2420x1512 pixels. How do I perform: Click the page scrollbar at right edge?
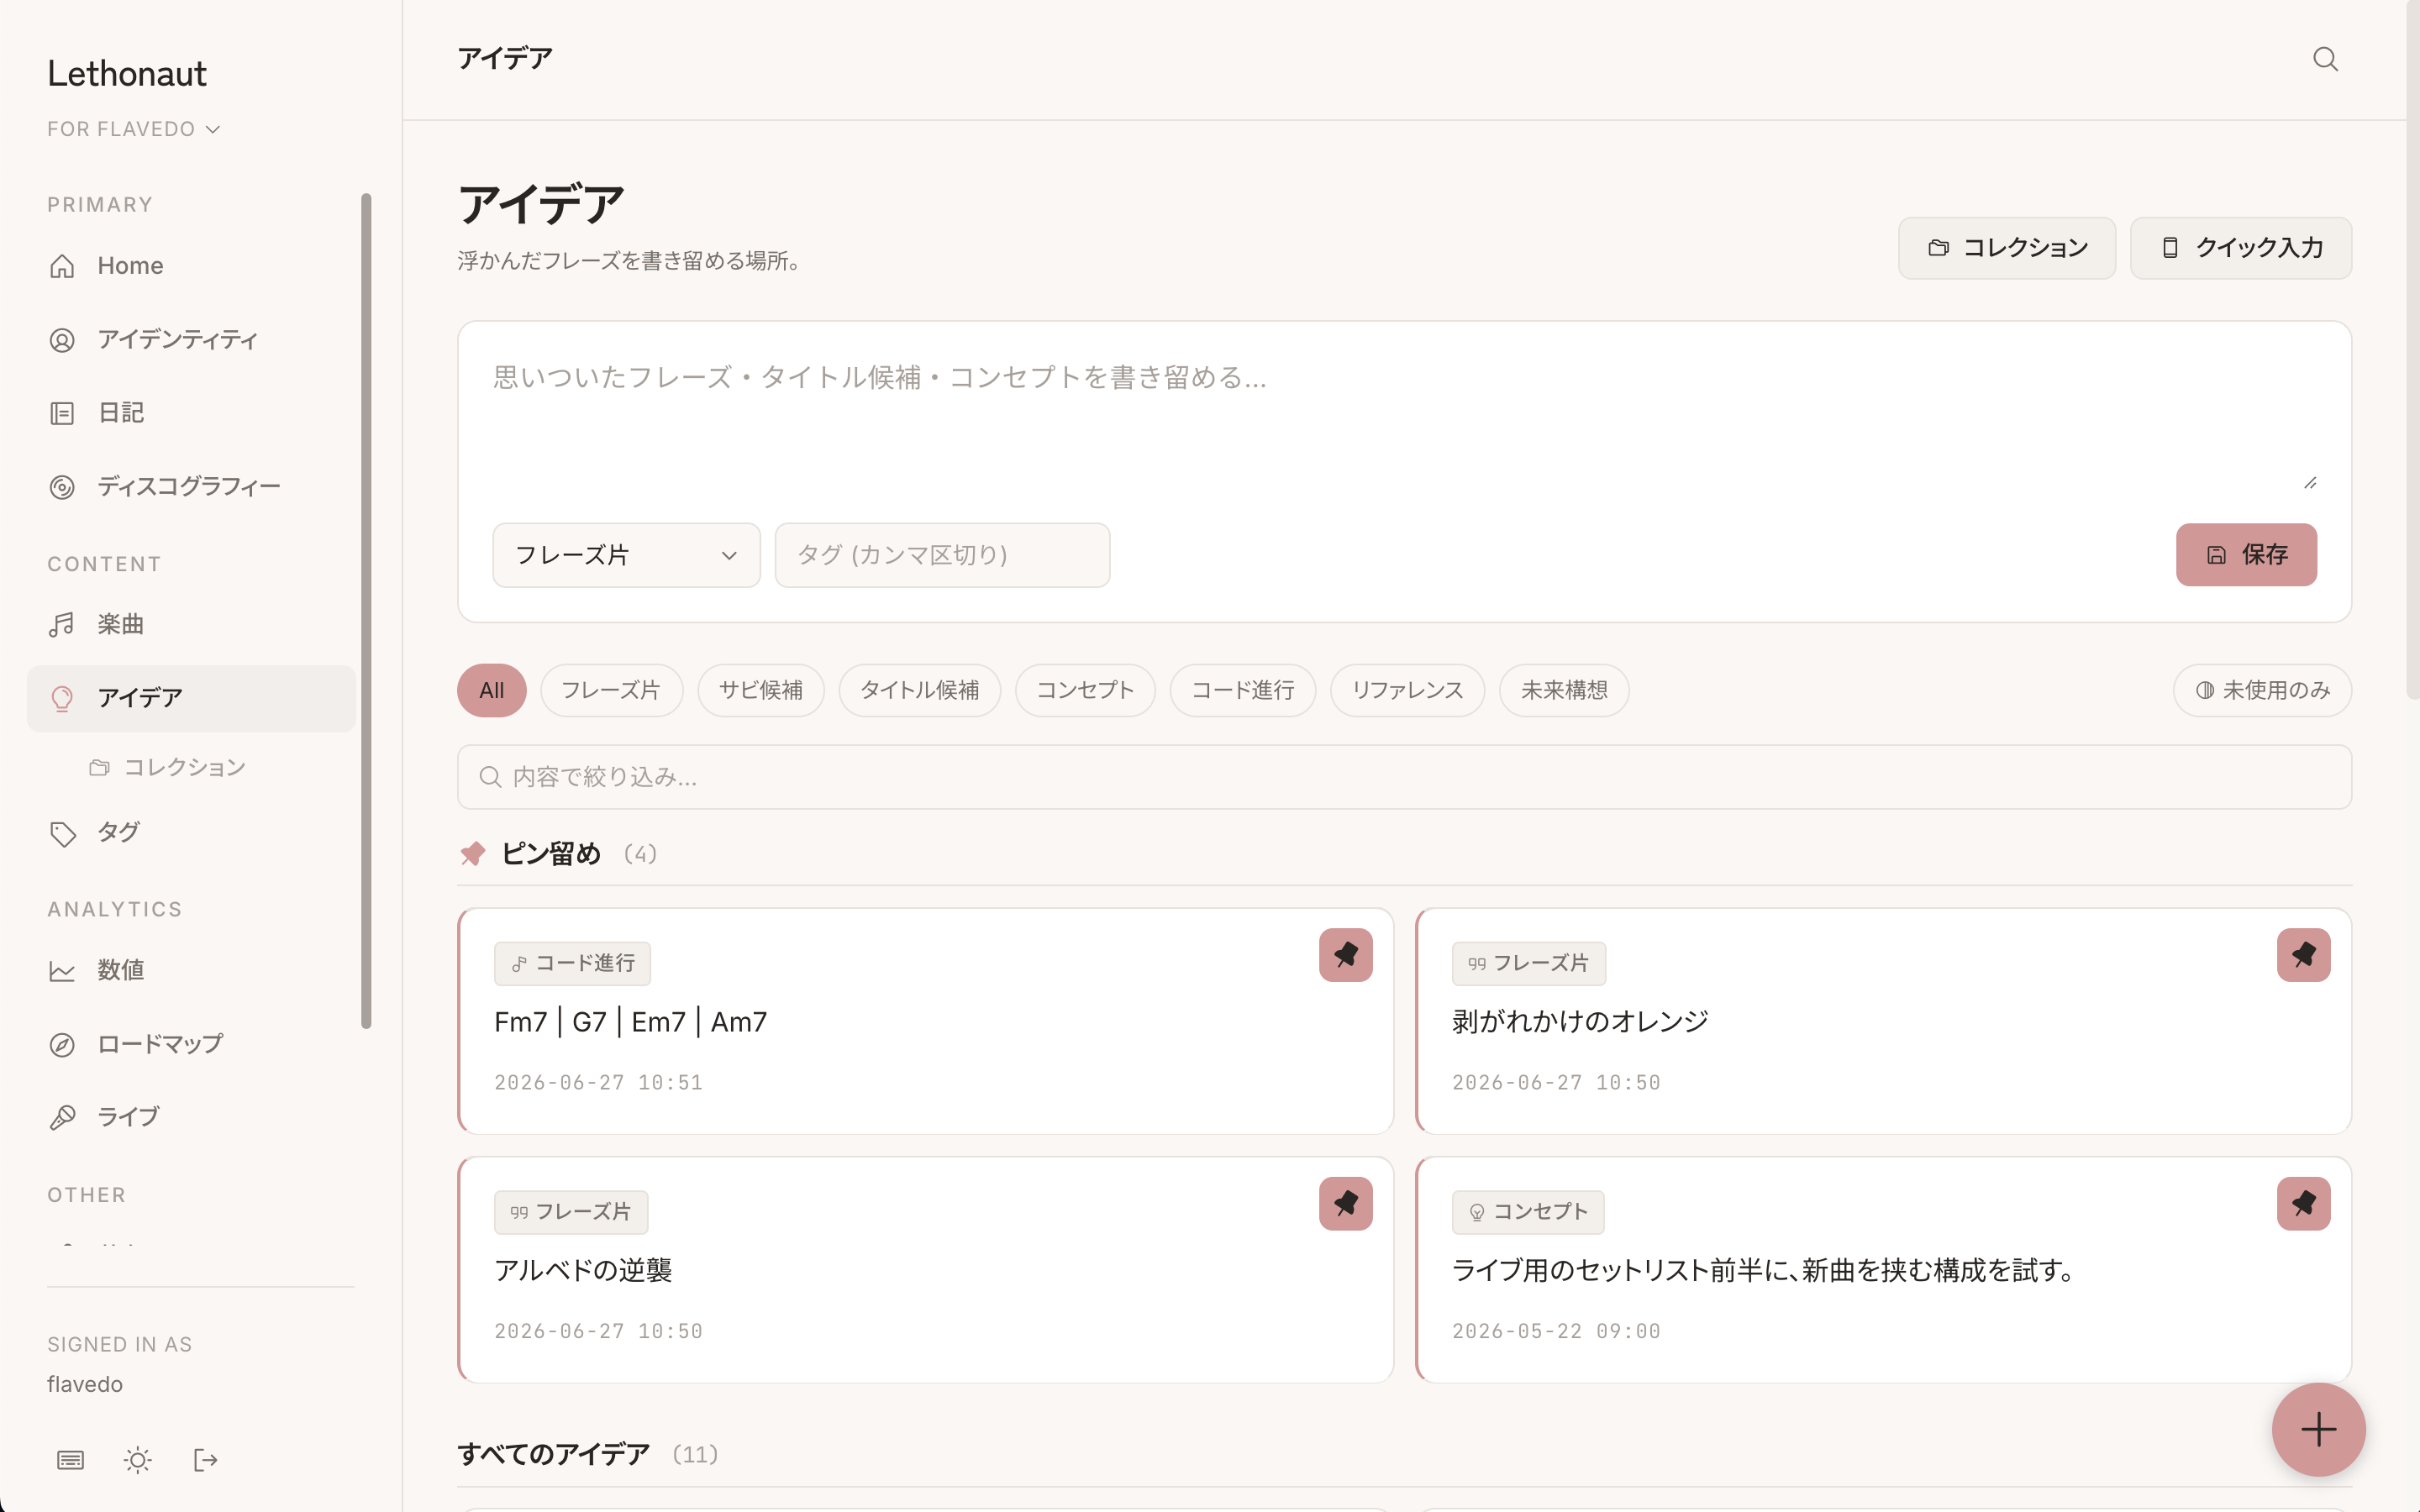click(x=2412, y=350)
